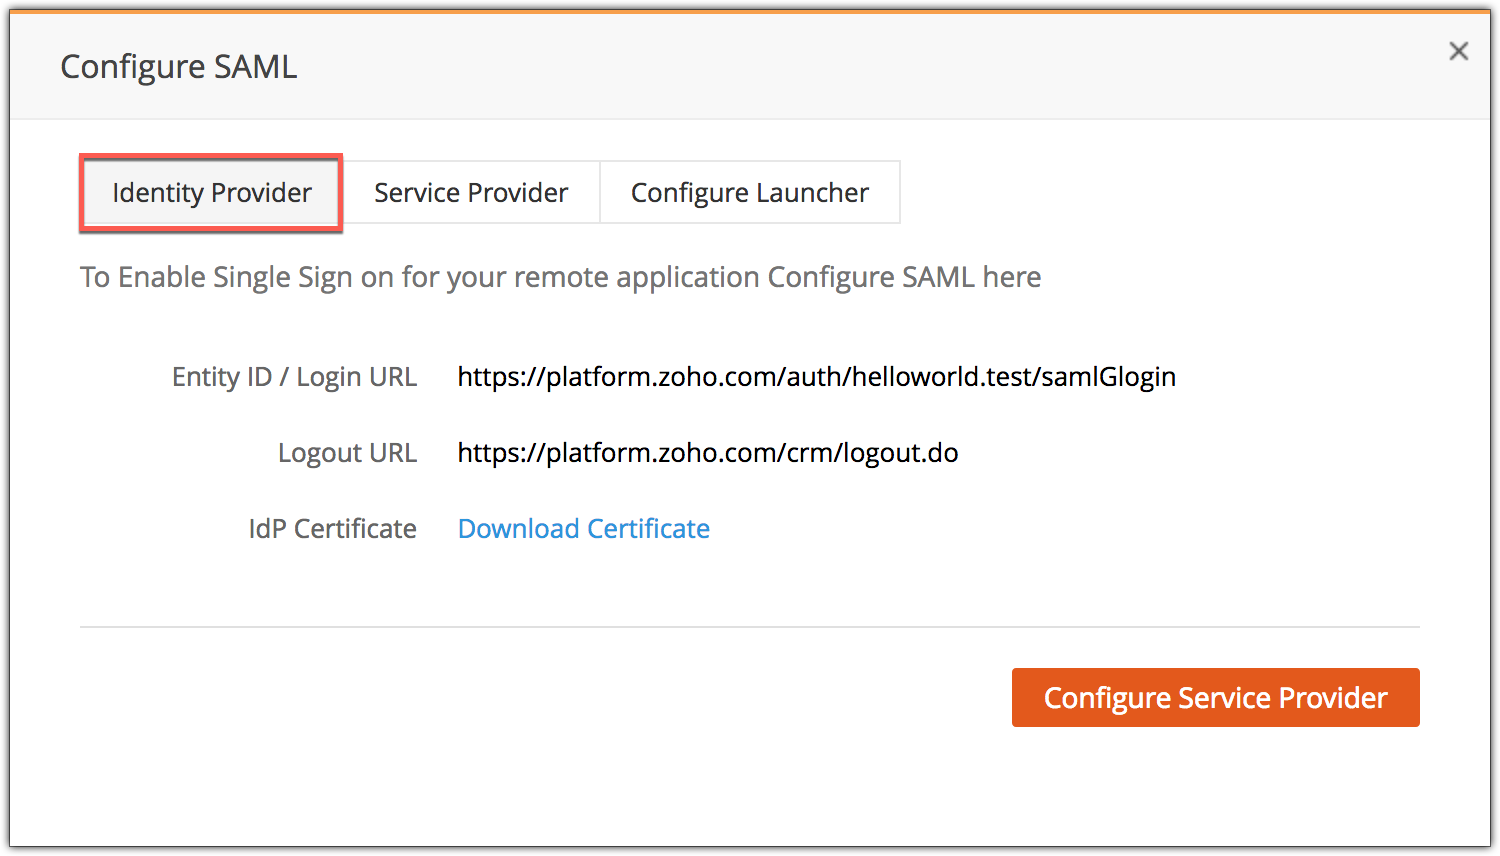Click the crm/logout.do Logout URL value
The image size is (1500, 856).
707,453
